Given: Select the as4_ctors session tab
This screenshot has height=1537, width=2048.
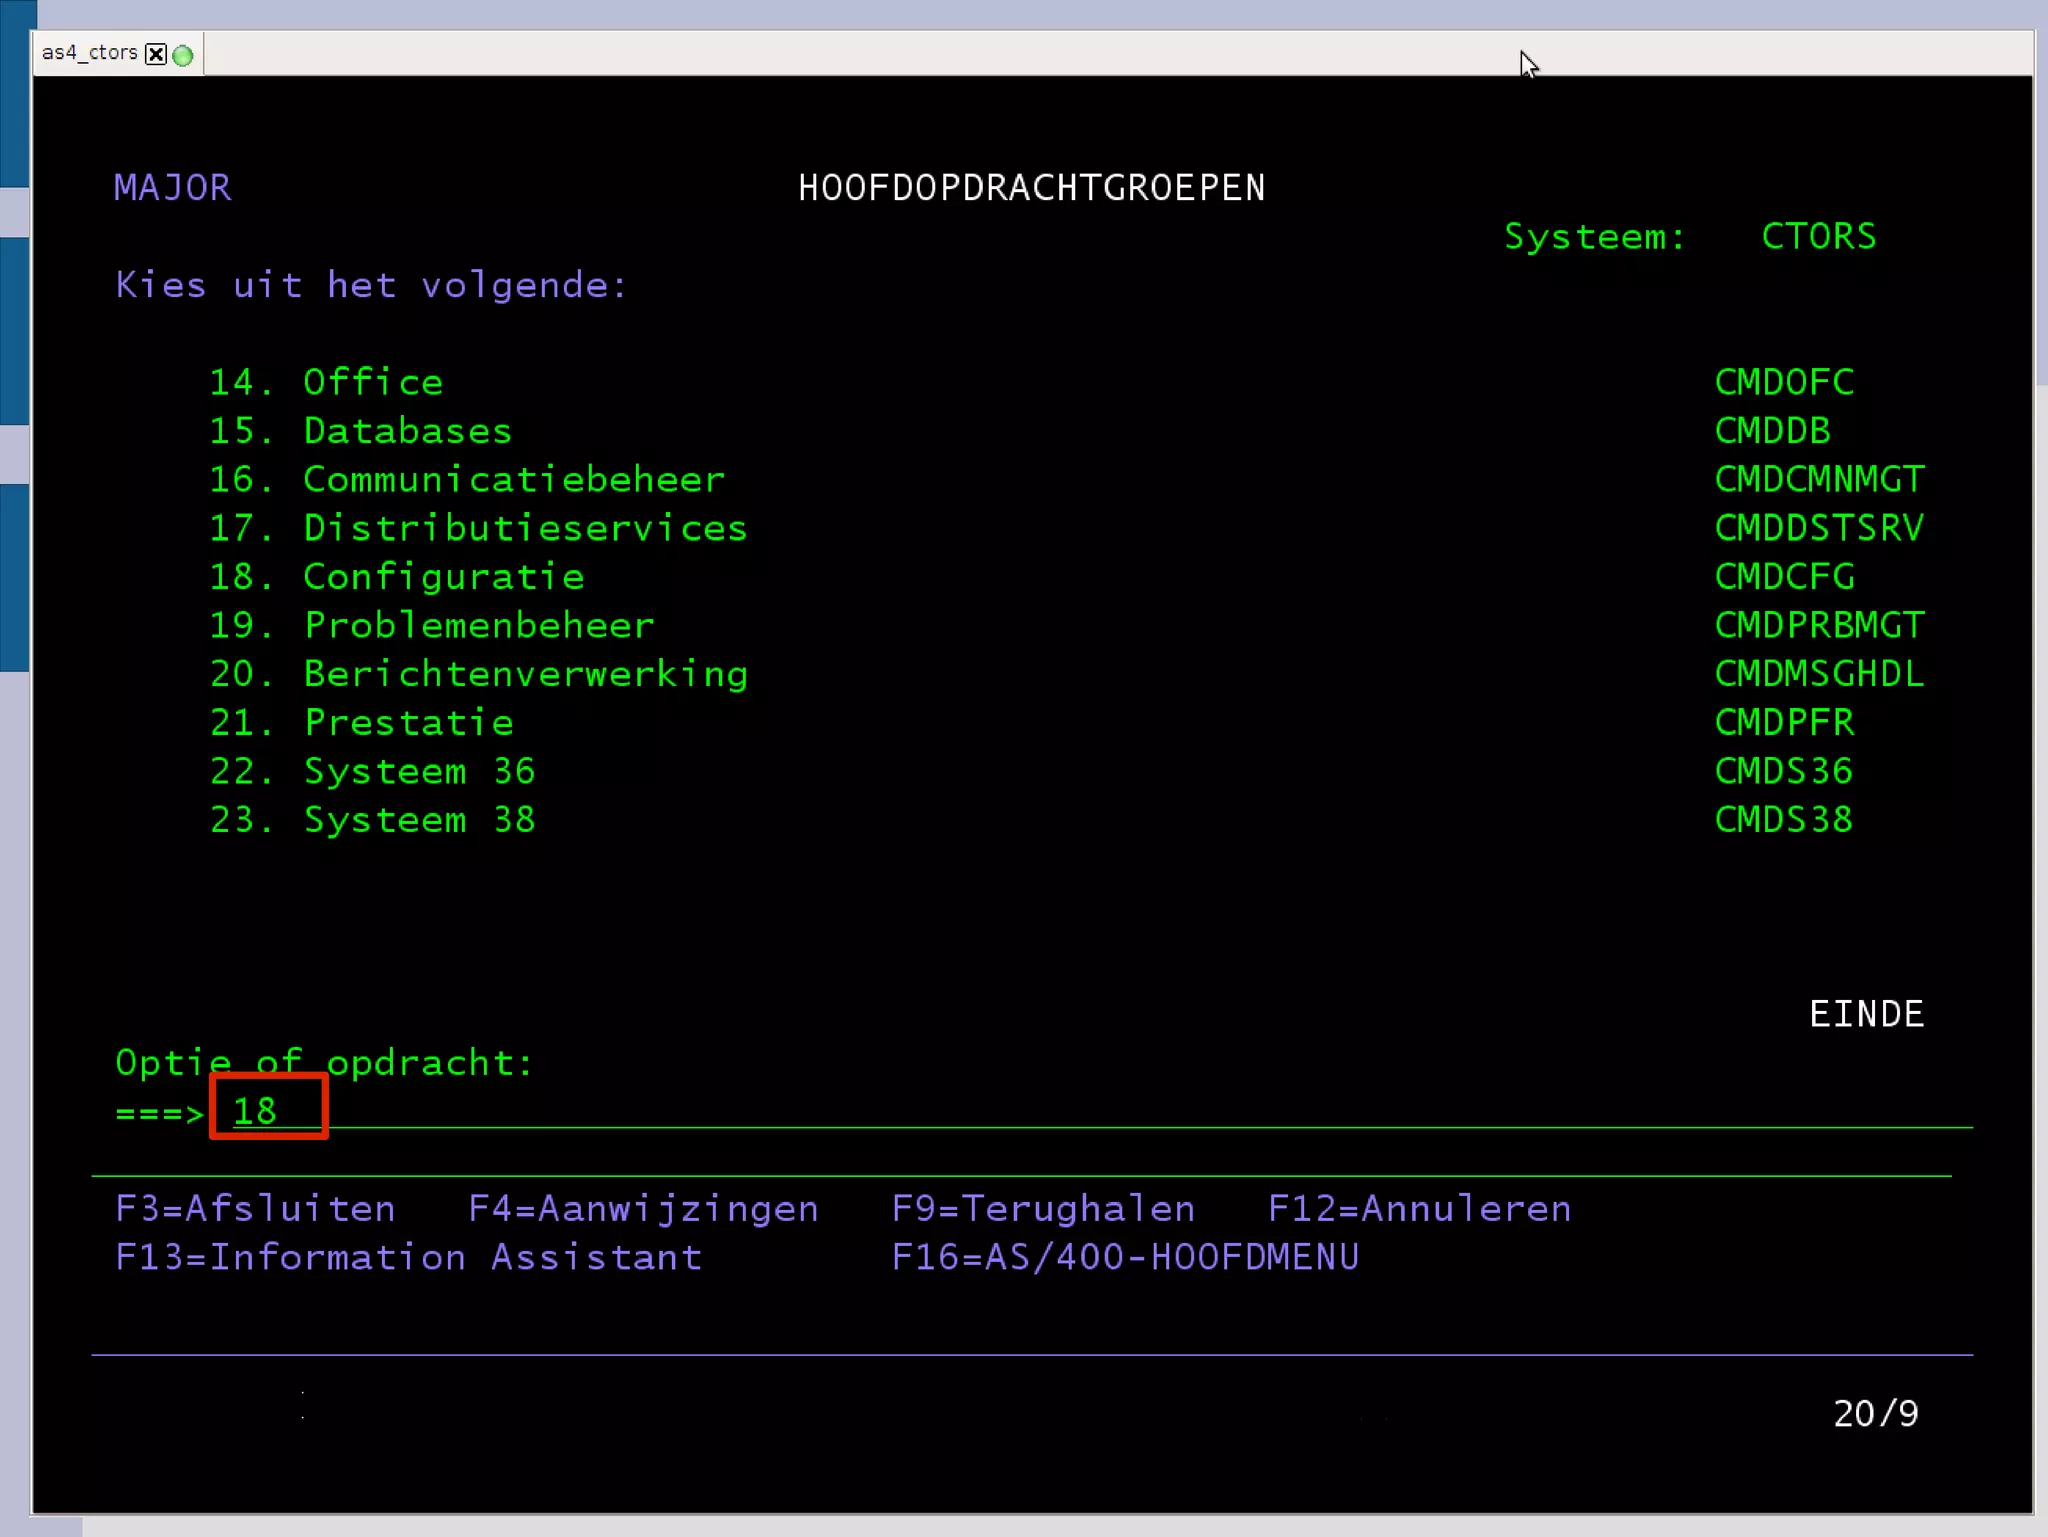Looking at the screenshot, I should coord(89,53).
